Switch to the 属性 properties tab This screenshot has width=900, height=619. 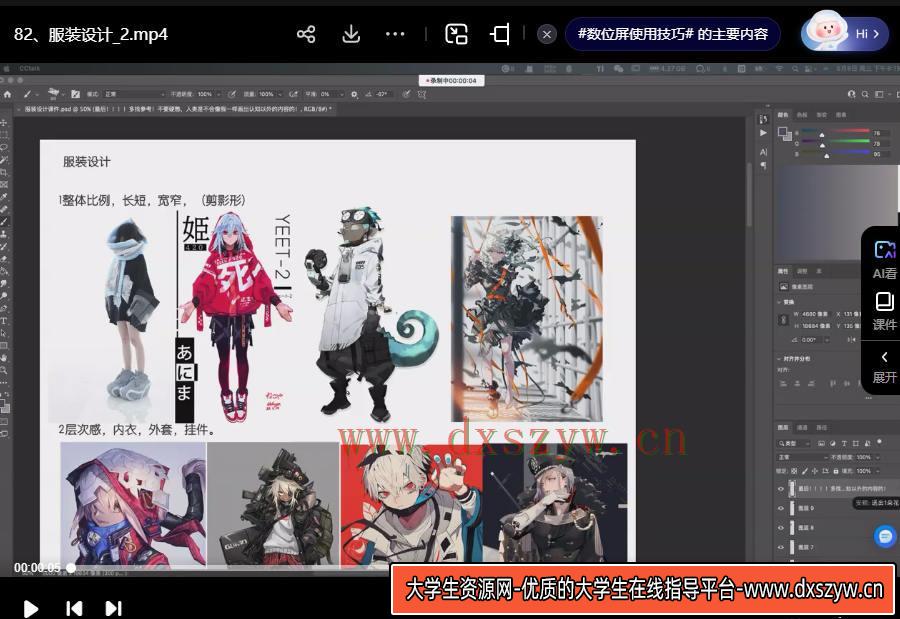click(783, 271)
